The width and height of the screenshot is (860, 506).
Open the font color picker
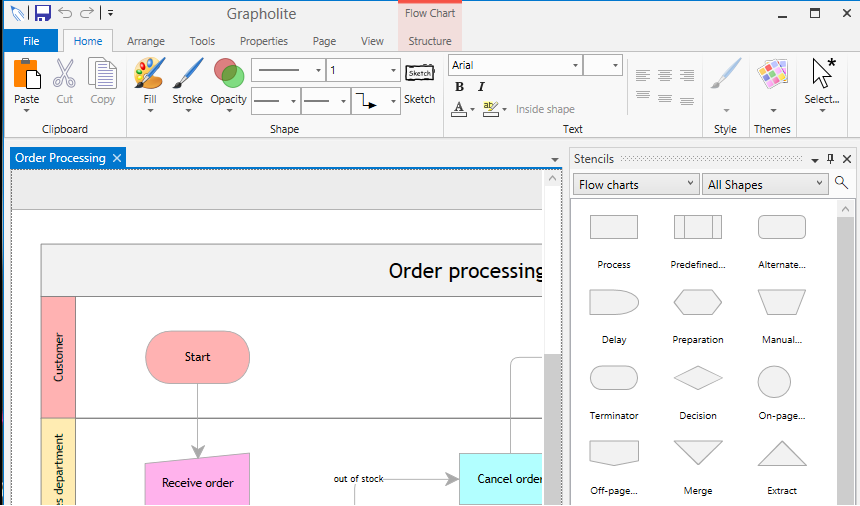[459, 109]
